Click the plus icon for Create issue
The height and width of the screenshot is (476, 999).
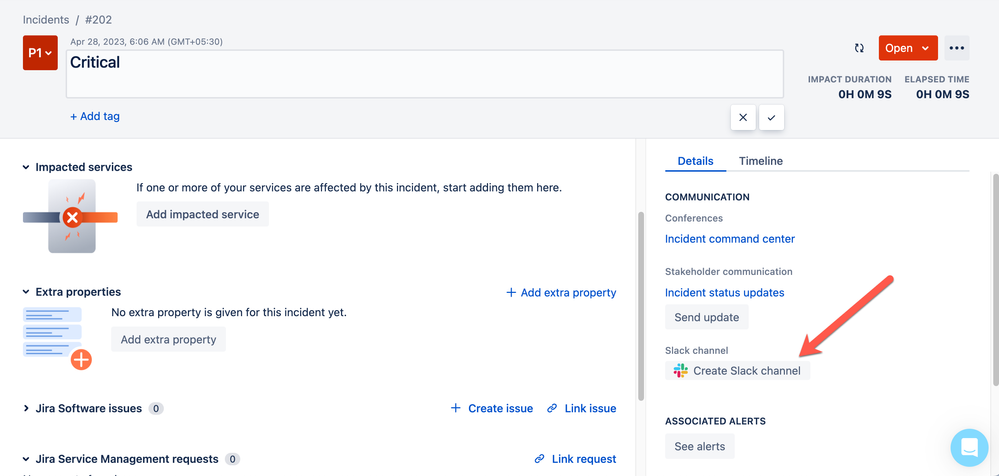tap(456, 408)
